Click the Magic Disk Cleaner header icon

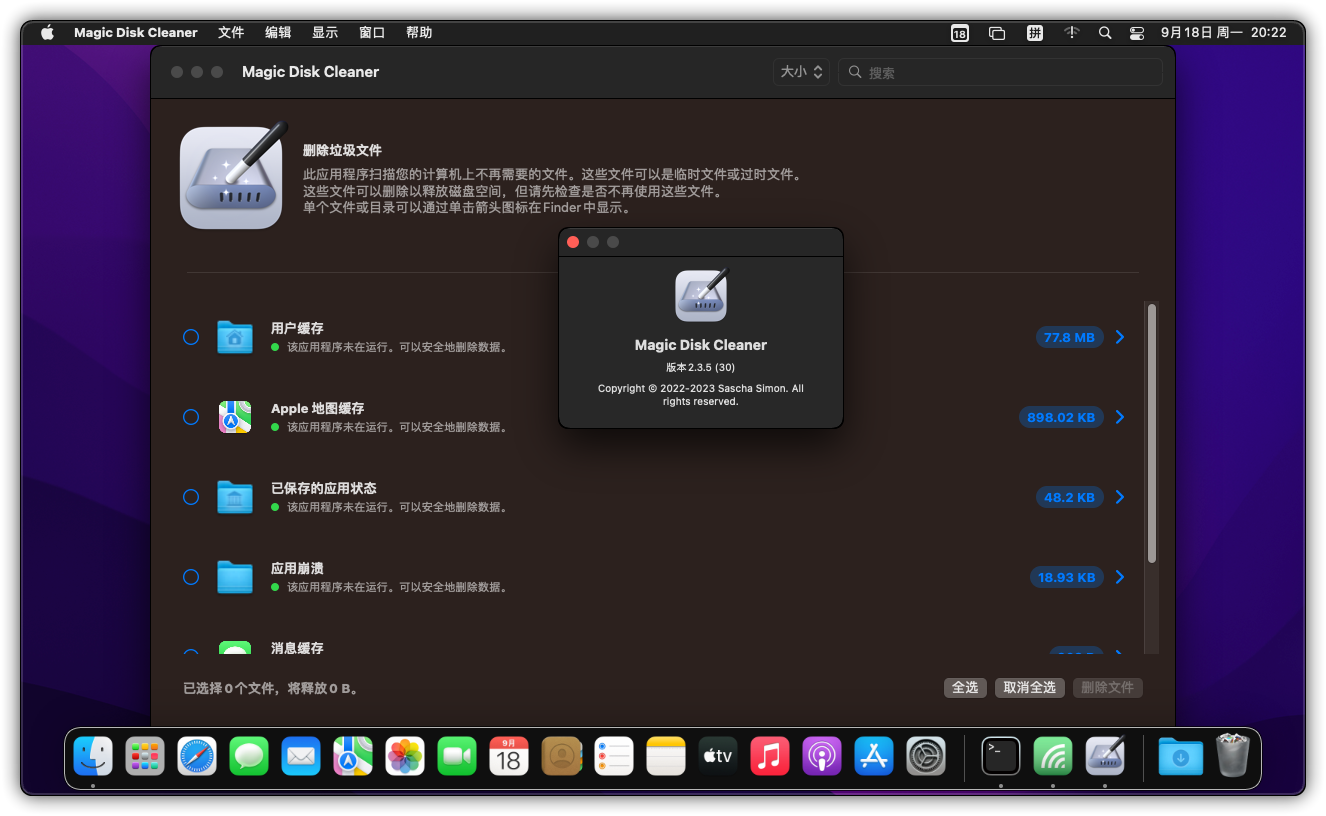point(232,176)
